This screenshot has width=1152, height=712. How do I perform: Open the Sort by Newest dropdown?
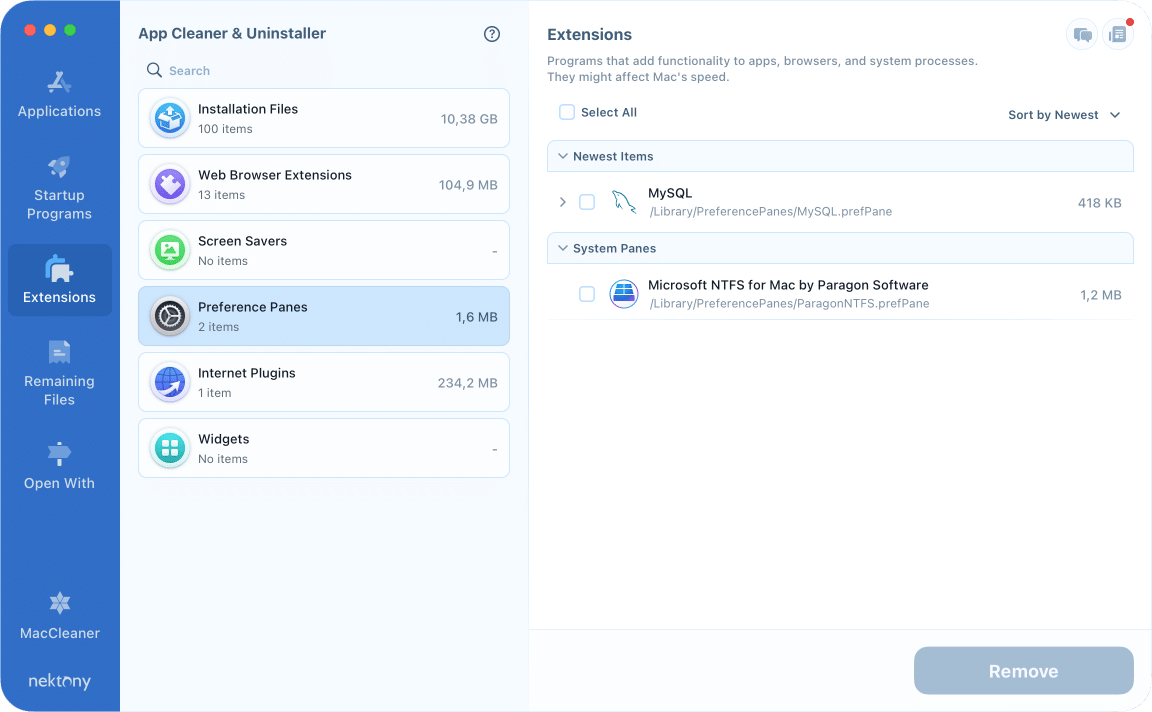(1064, 115)
